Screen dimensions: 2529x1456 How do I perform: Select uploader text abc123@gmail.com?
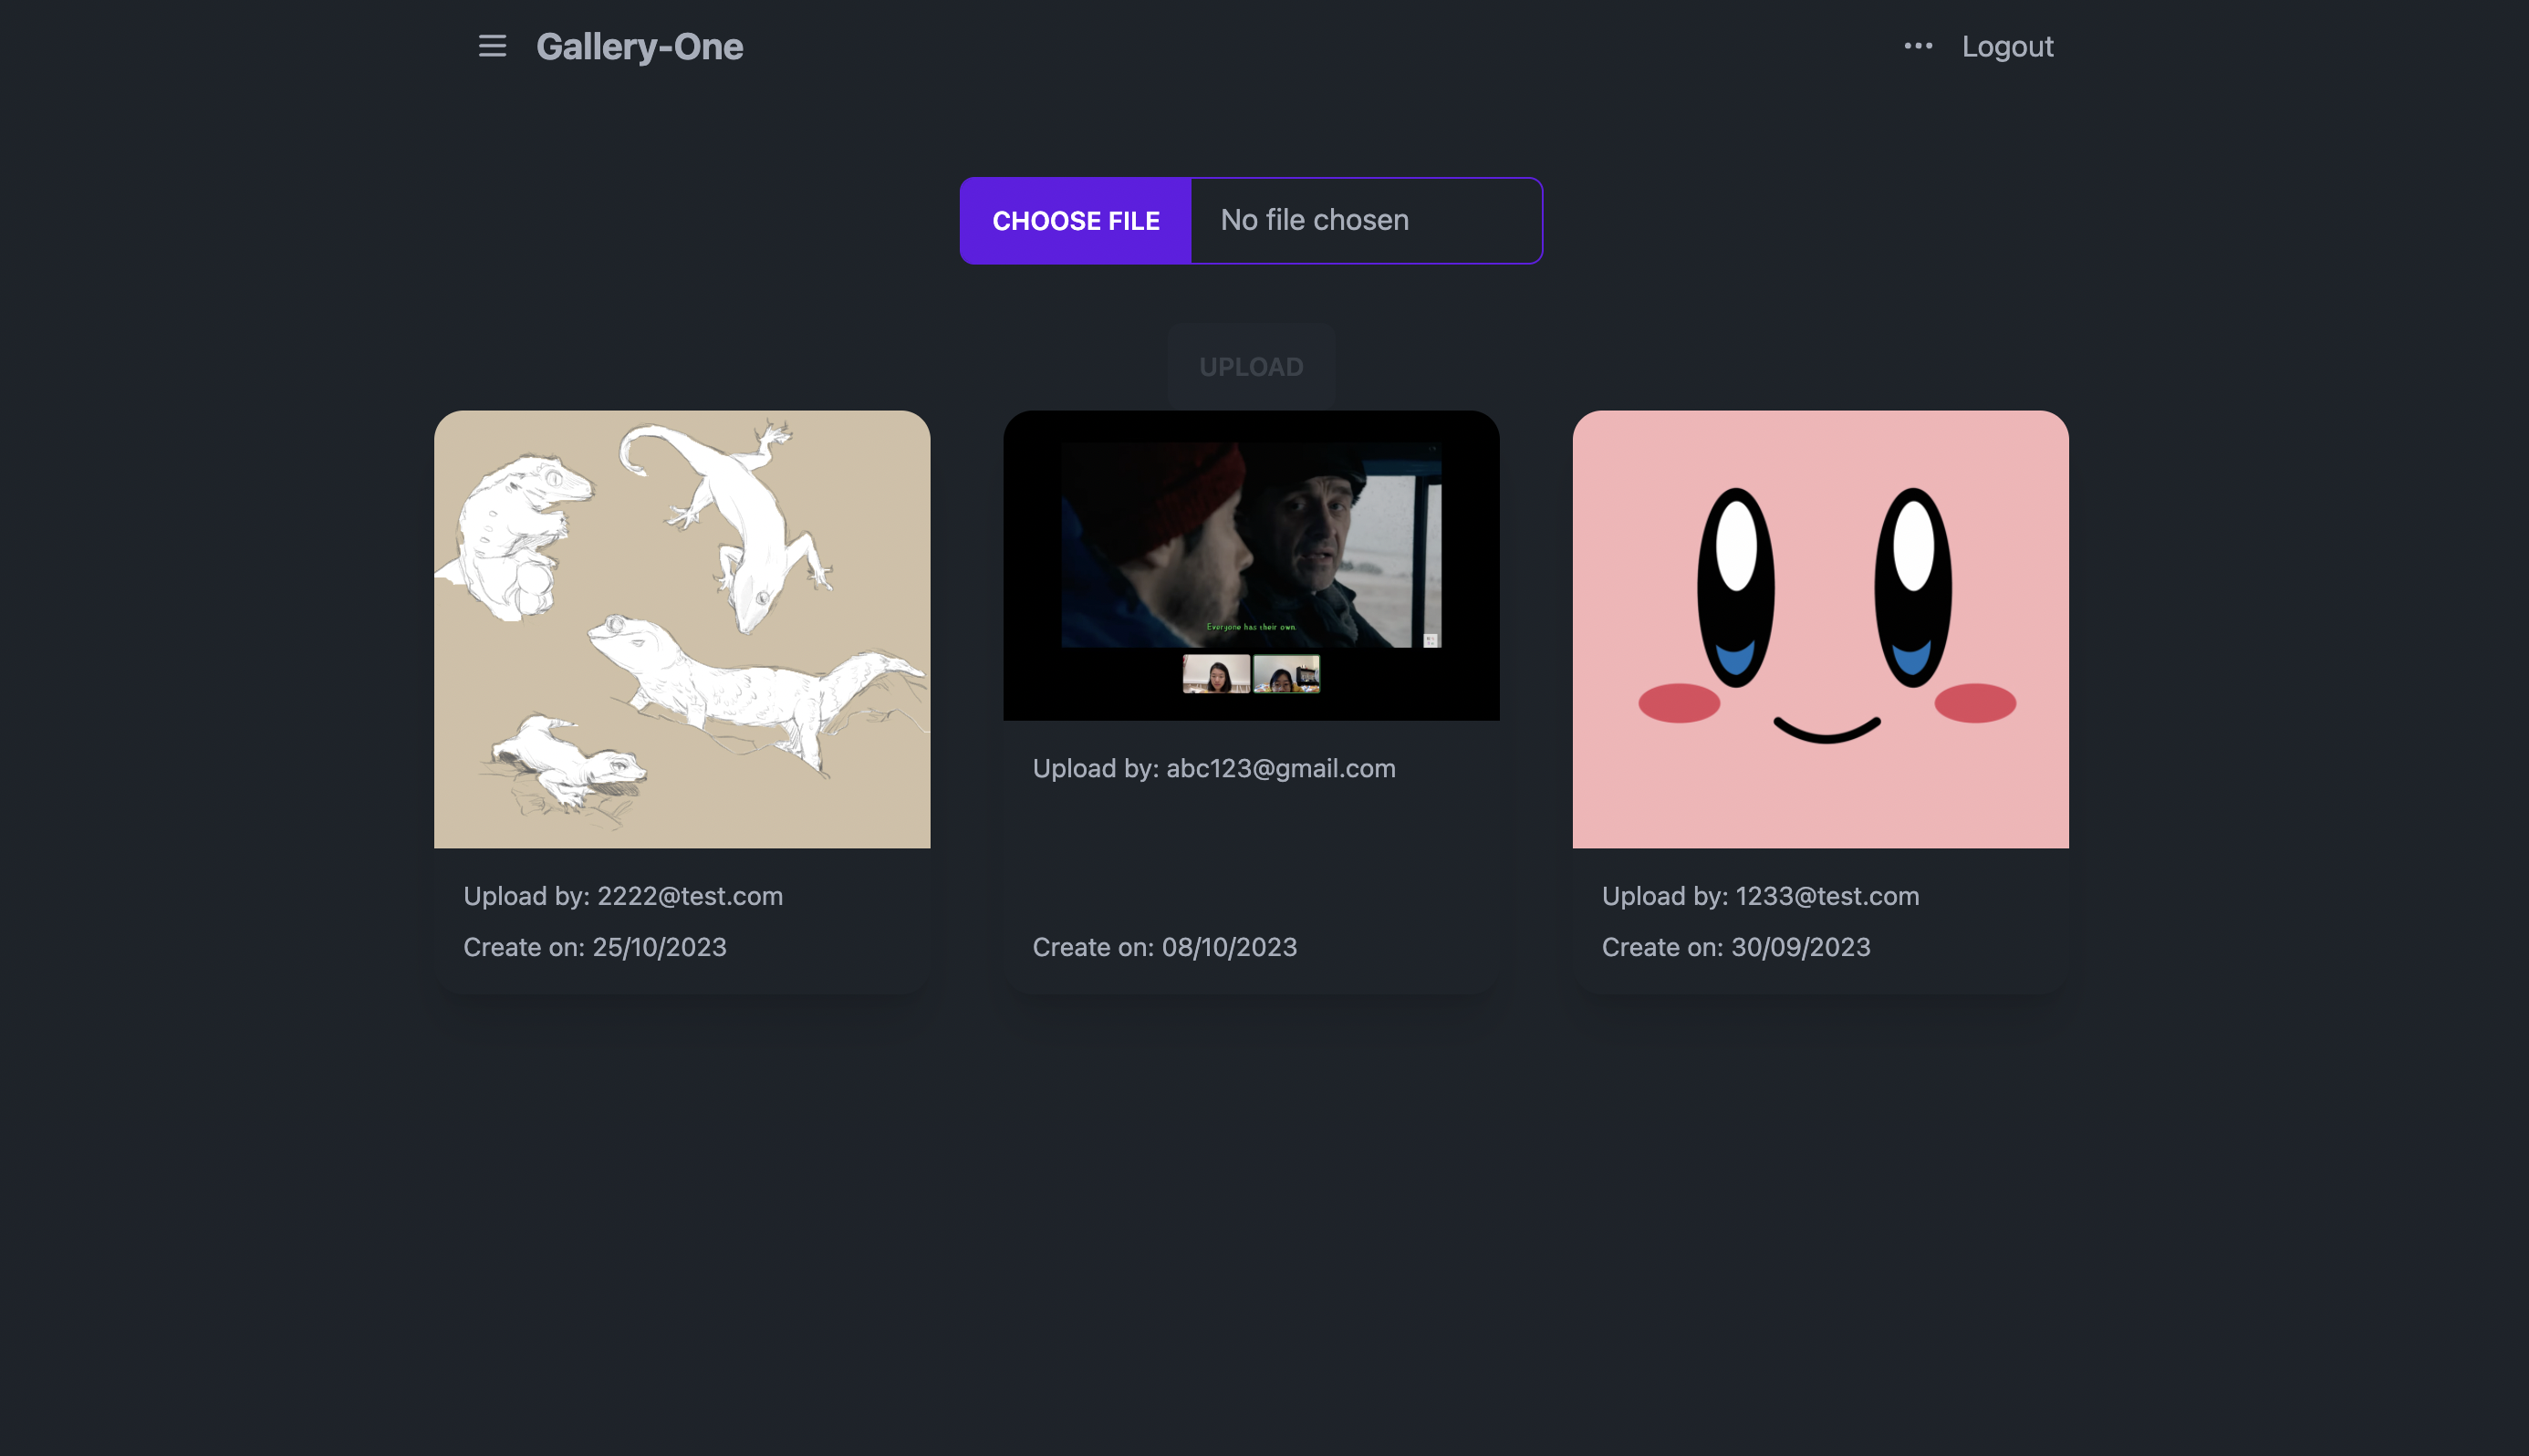(x=1280, y=768)
